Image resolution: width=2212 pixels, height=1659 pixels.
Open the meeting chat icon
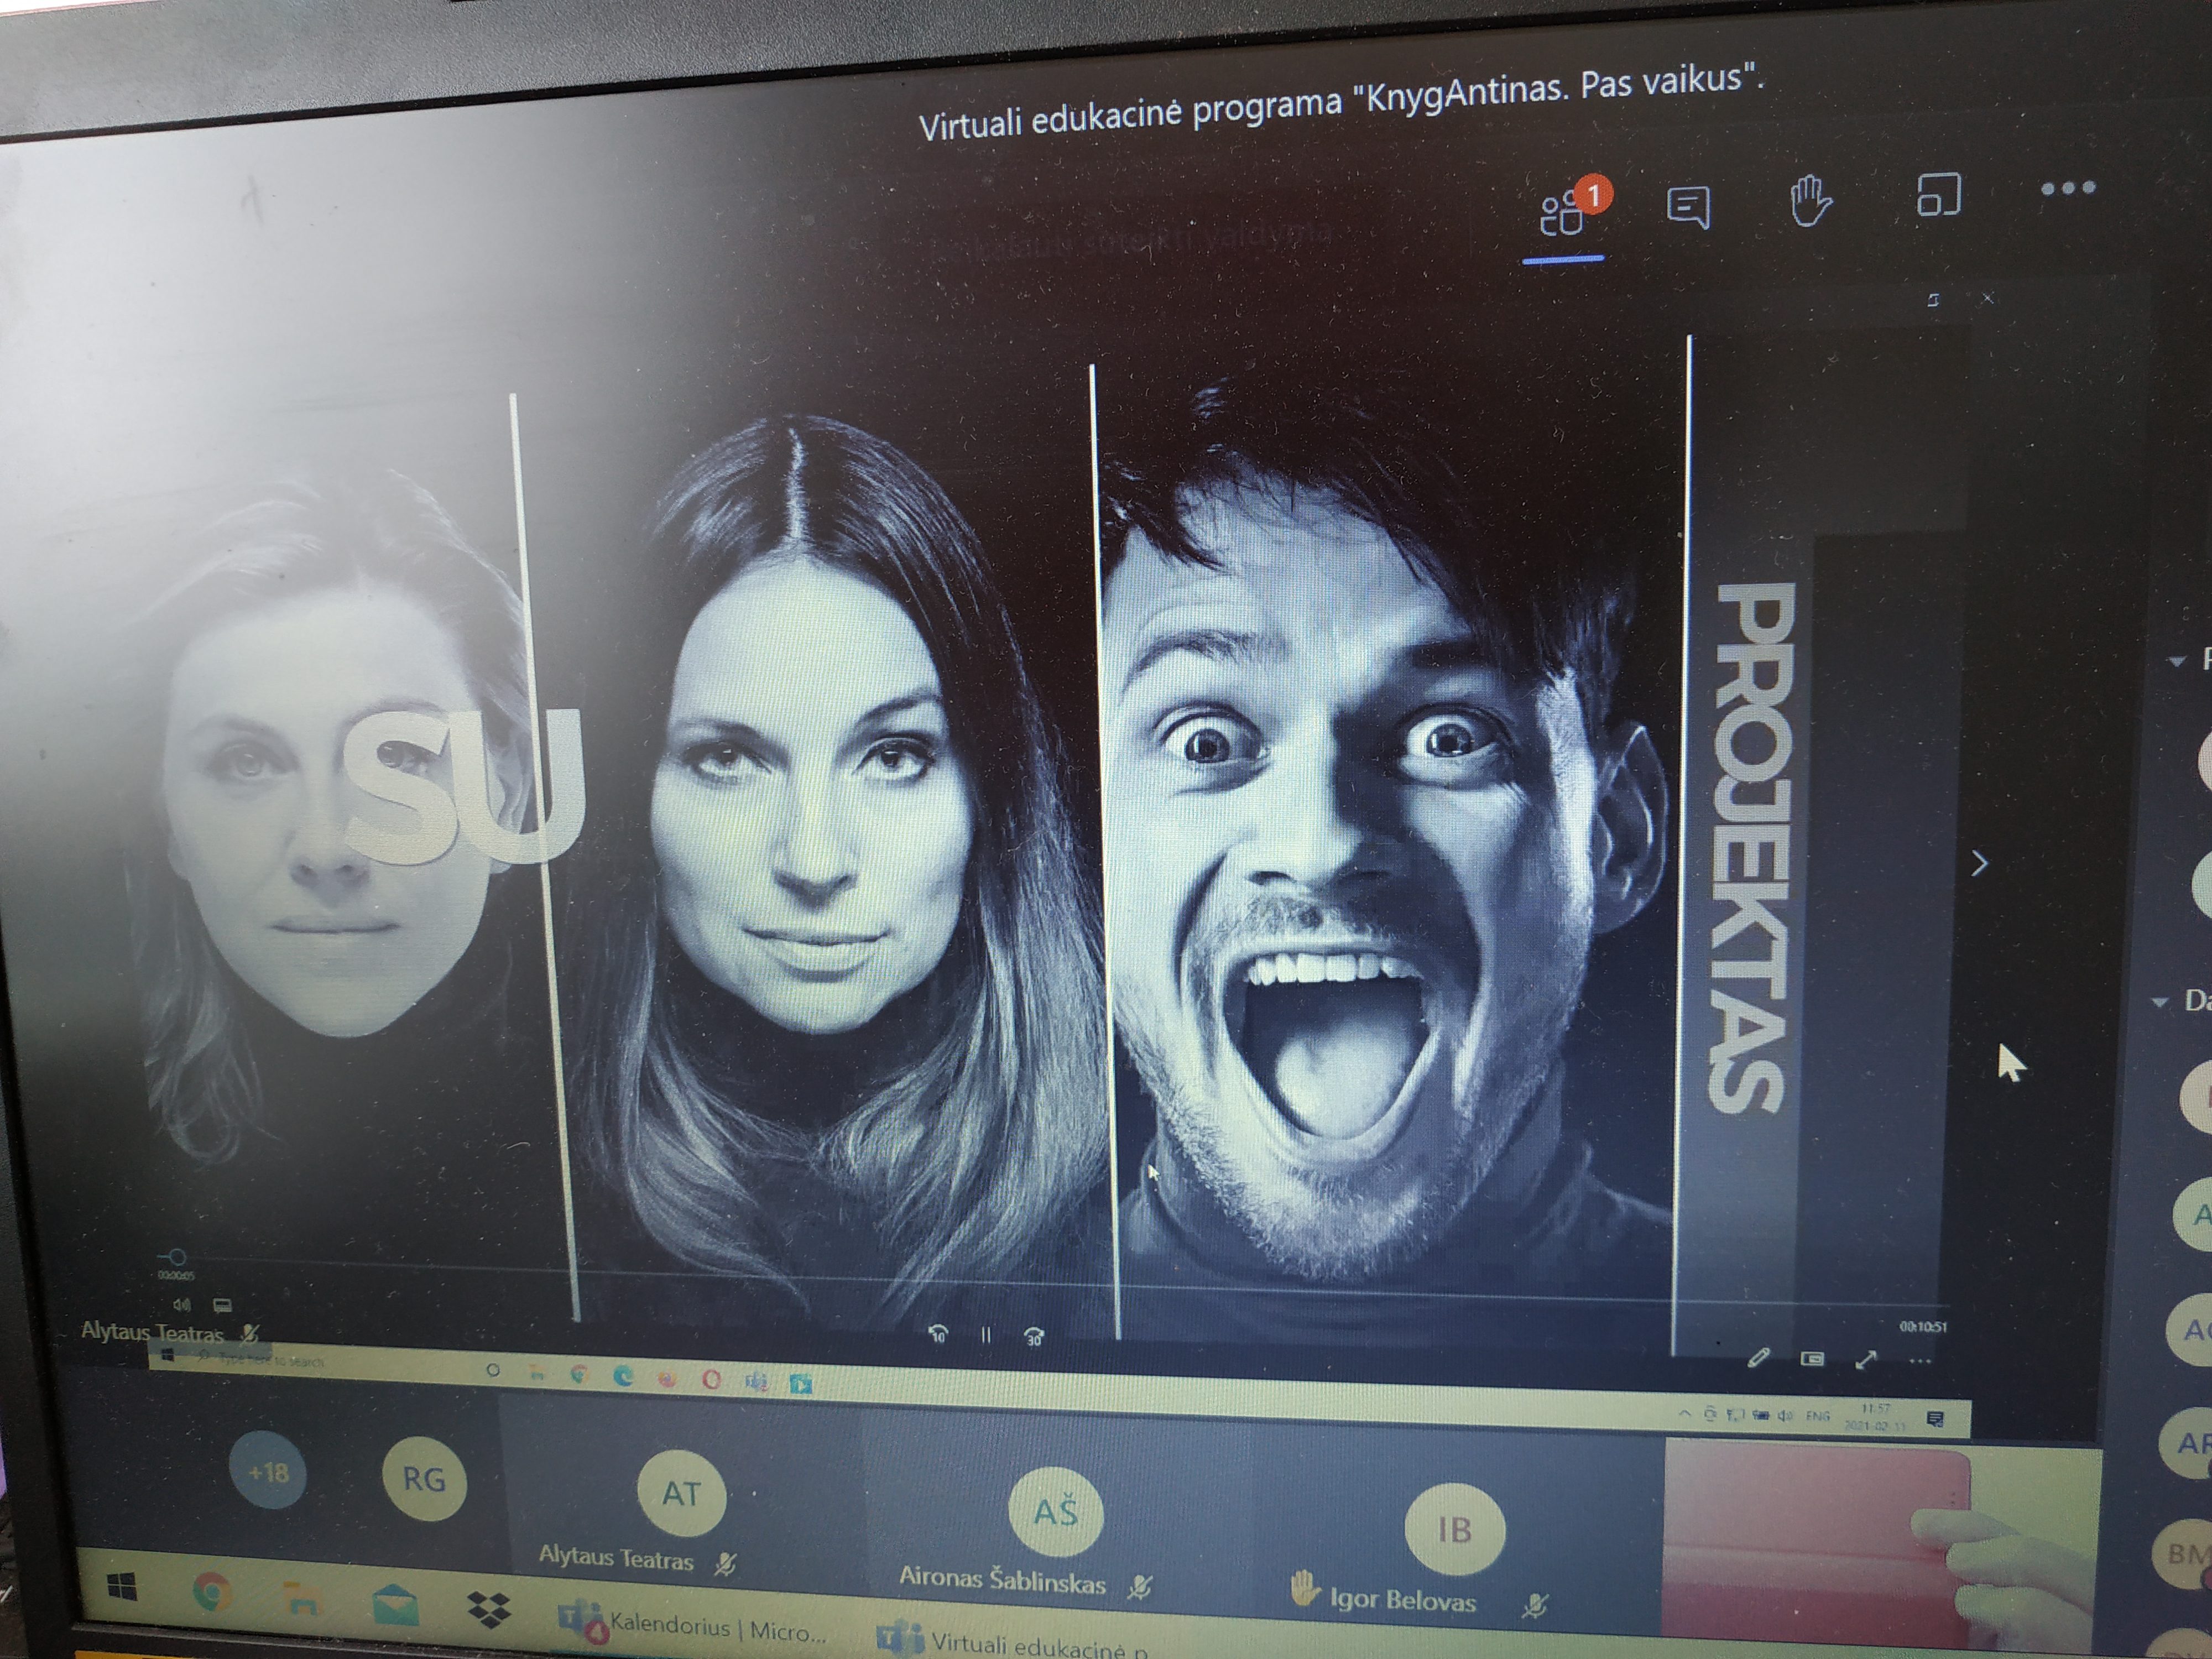pyautogui.click(x=1688, y=207)
